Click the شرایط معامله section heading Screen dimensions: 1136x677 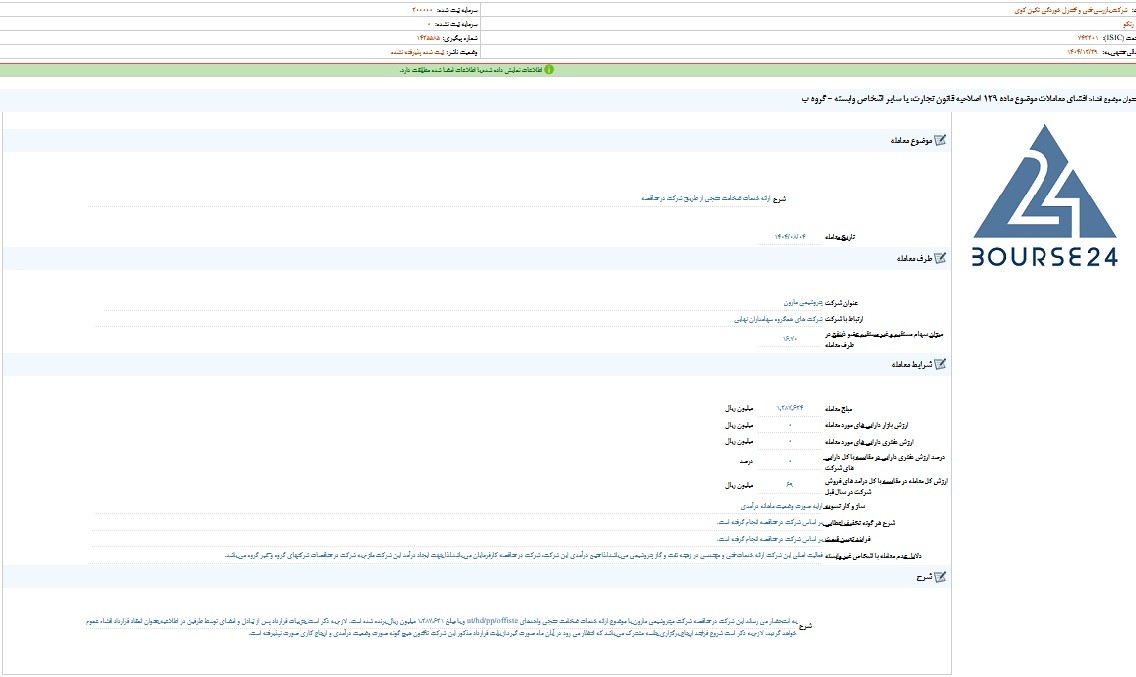(x=911, y=365)
